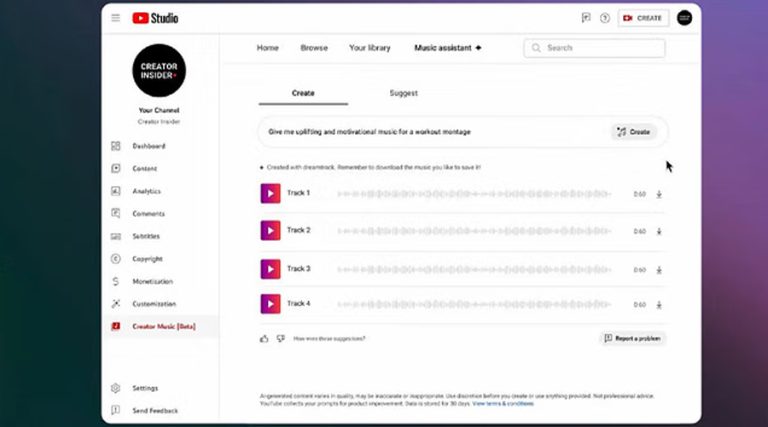This screenshot has height=427, width=768.
Task: Give thumbs up to suggestions
Action: [264, 338]
